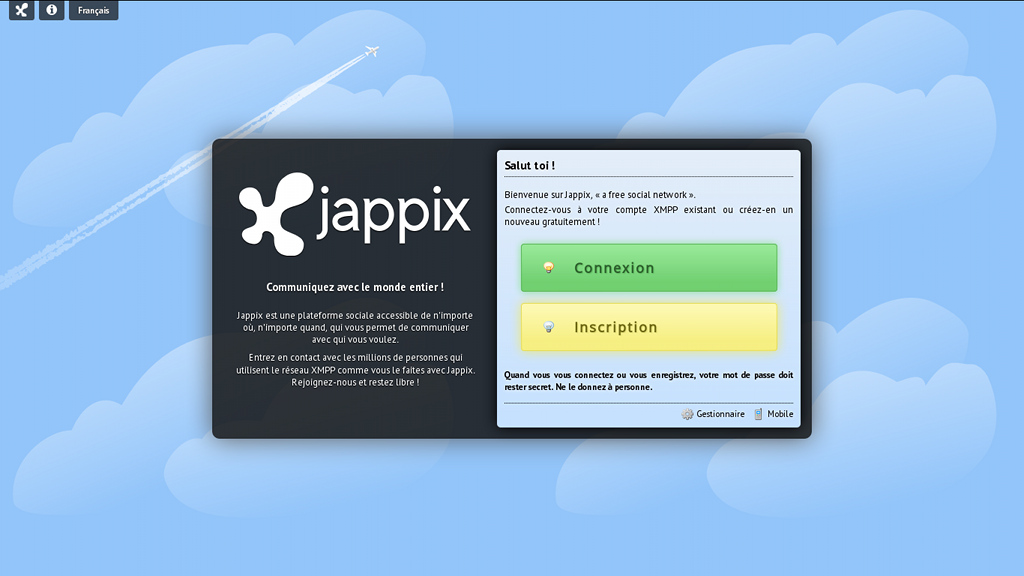Click the bulb icon on Inscription
This screenshot has width=1024, height=576.
pyautogui.click(x=549, y=327)
